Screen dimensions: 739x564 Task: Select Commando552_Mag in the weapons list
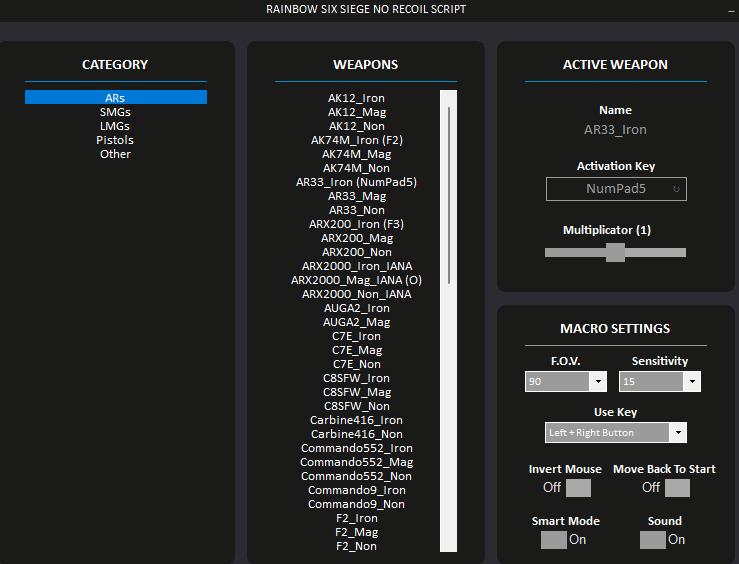(x=356, y=462)
